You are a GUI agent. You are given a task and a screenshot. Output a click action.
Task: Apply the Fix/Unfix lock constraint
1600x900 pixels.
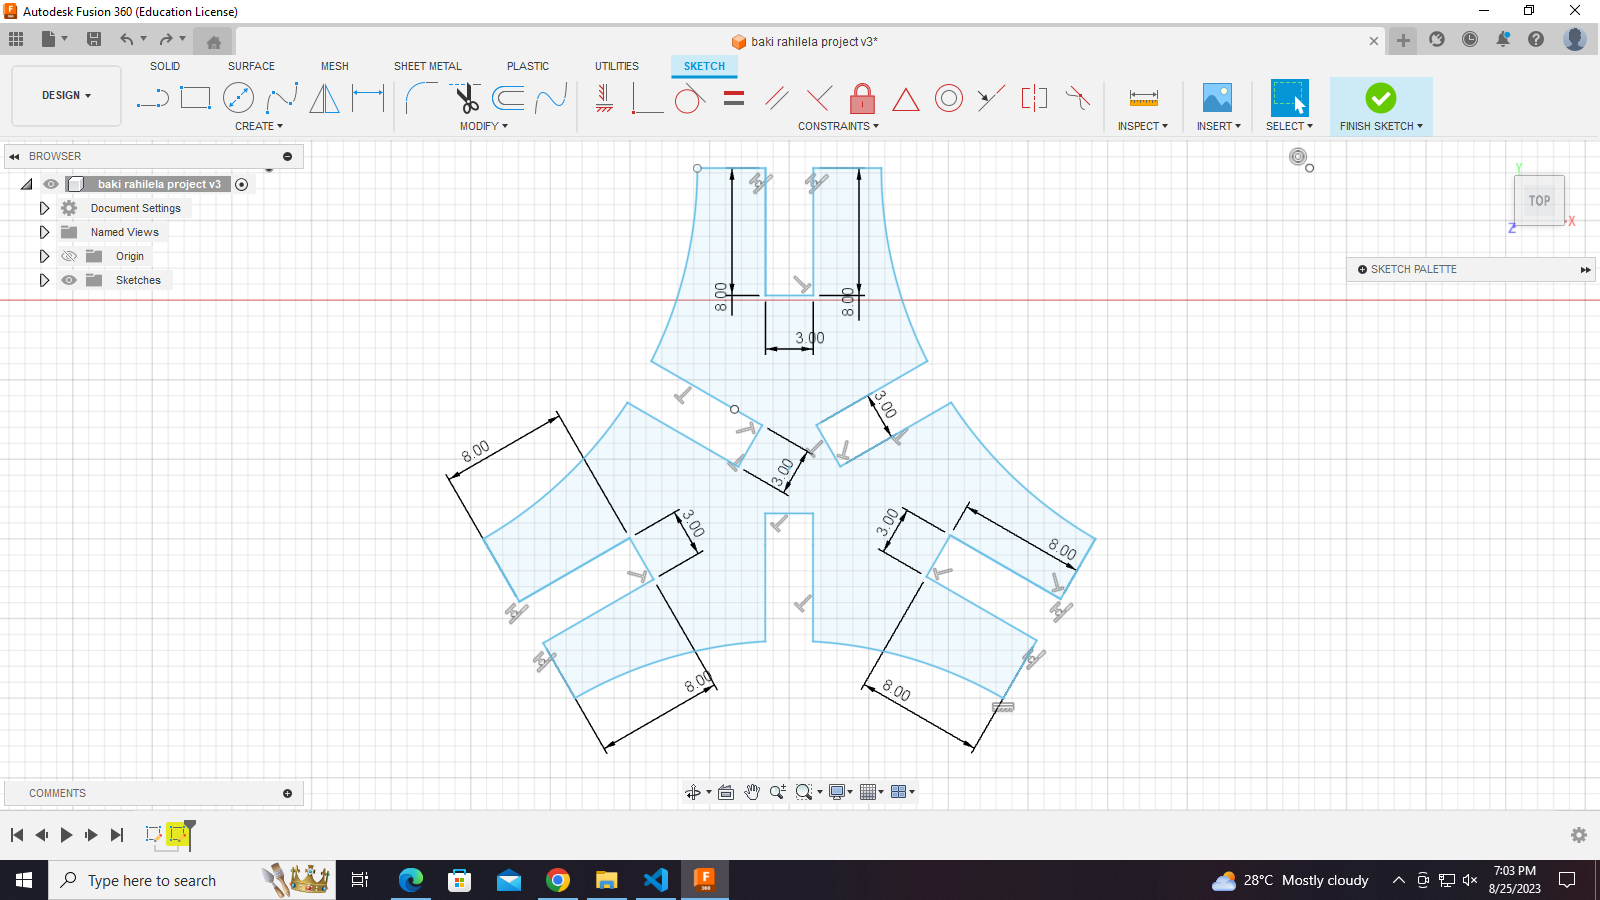pyautogui.click(x=862, y=98)
